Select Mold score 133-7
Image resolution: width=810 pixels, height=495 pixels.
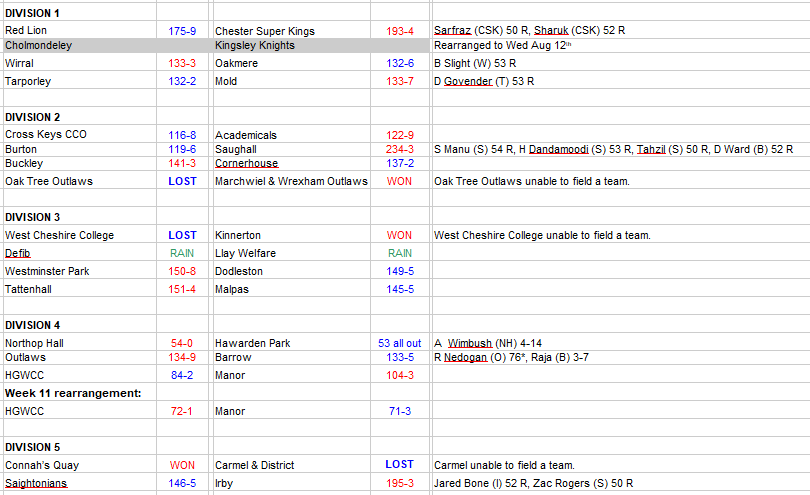pos(400,82)
